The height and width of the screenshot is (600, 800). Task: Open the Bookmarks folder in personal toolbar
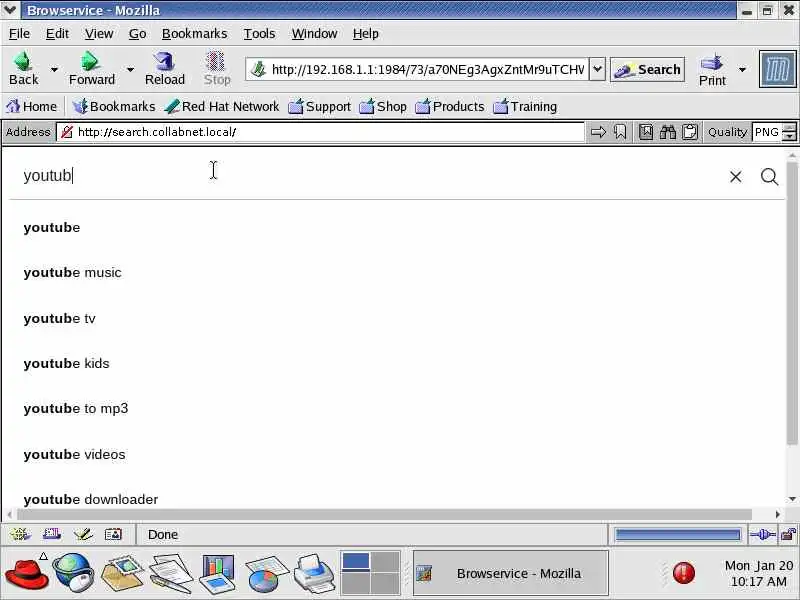click(113, 106)
